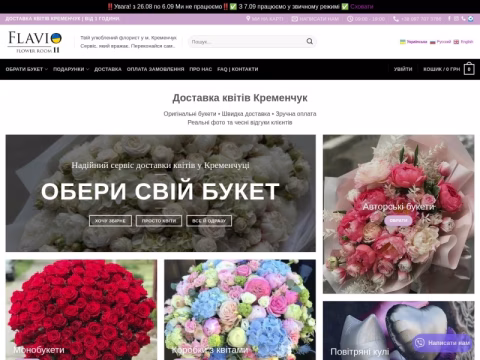Click the shopping cart bag icon
The width and height of the screenshot is (480, 360).
pos(469,69)
